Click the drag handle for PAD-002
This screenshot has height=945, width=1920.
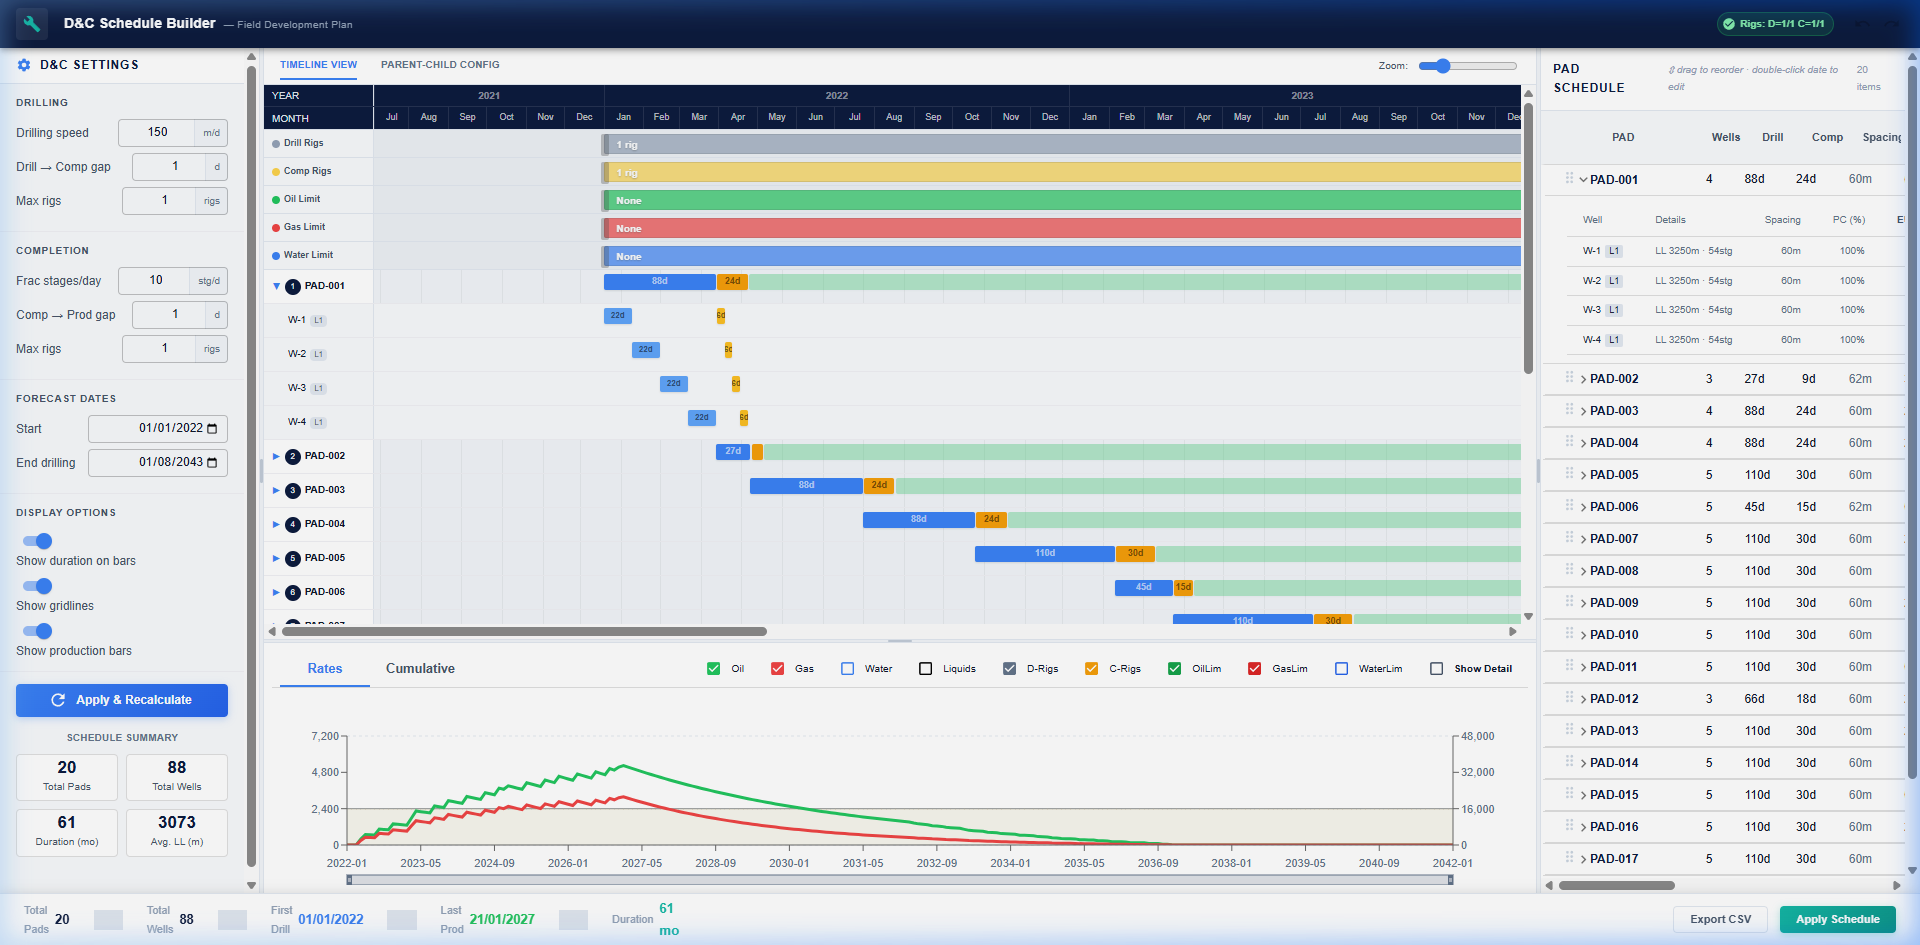[1569, 378]
